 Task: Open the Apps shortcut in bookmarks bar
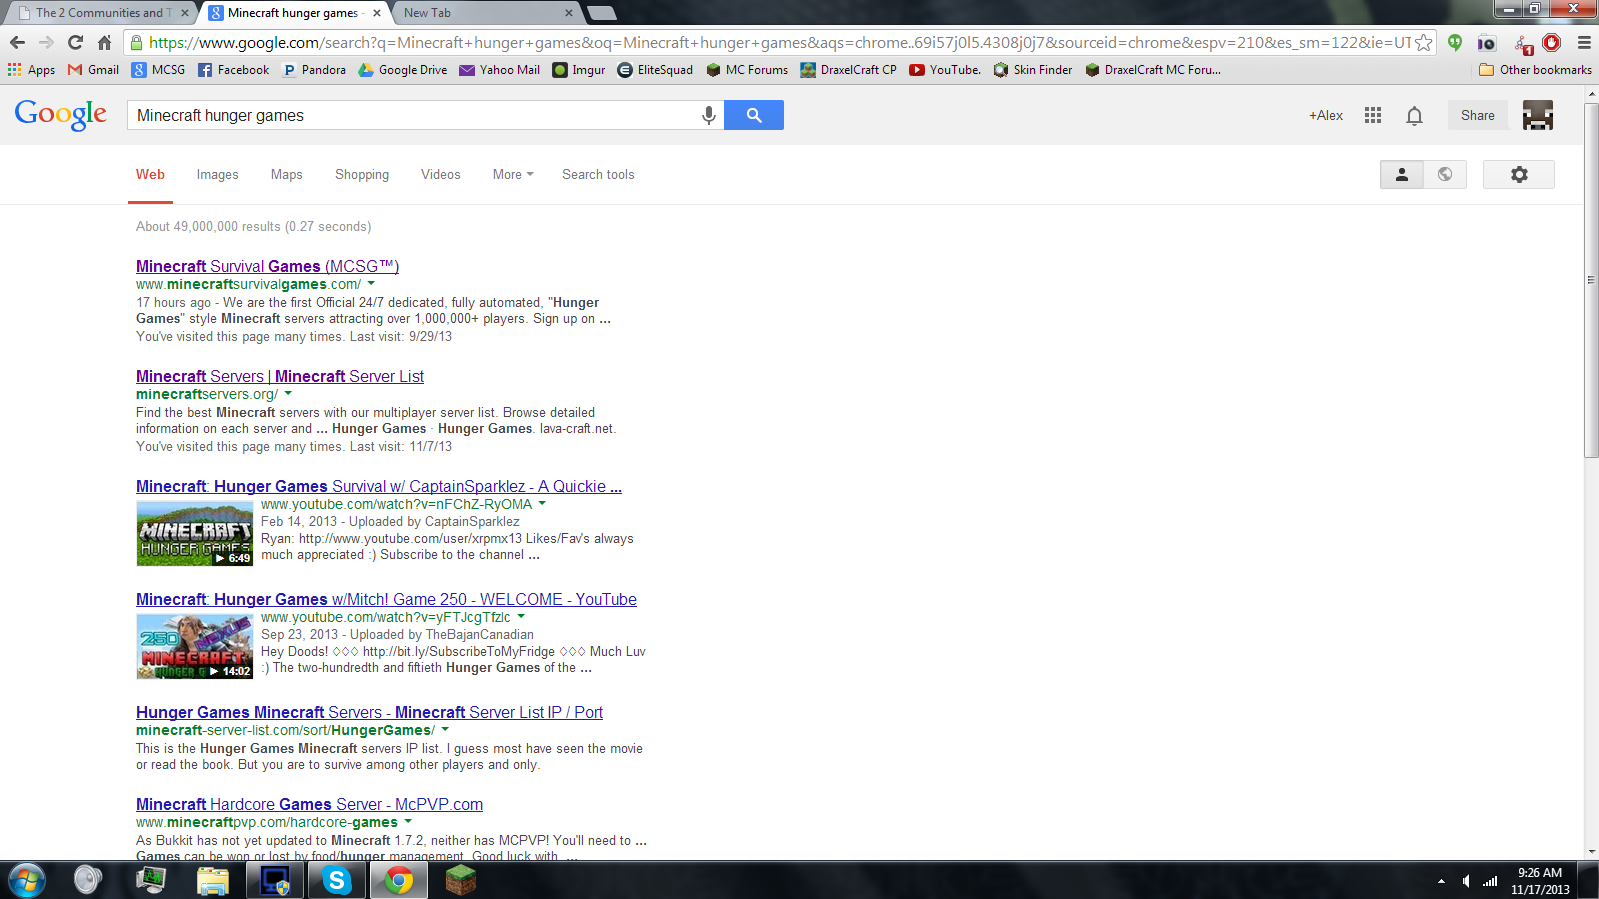pyautogui.click(x=31, y=70)
